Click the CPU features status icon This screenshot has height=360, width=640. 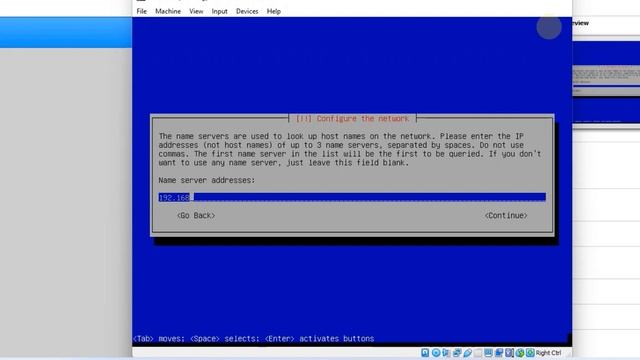click(509, 353)
